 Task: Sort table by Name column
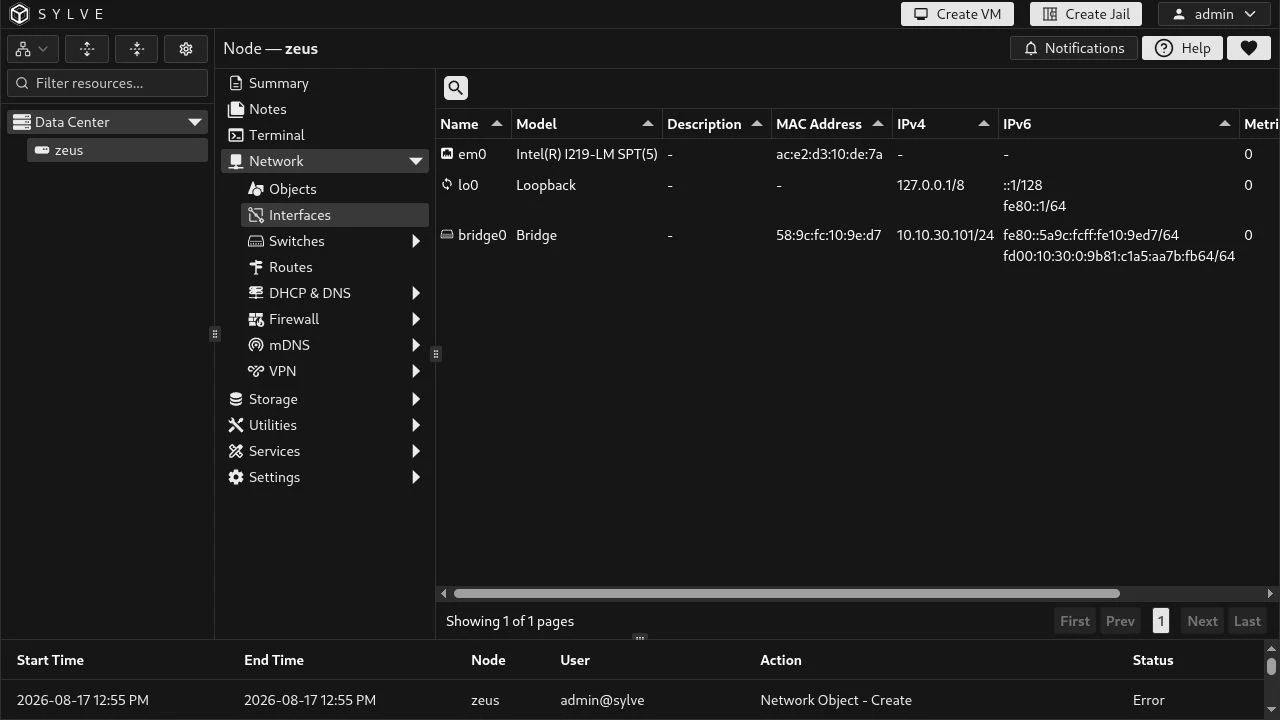tap(473, 124)
